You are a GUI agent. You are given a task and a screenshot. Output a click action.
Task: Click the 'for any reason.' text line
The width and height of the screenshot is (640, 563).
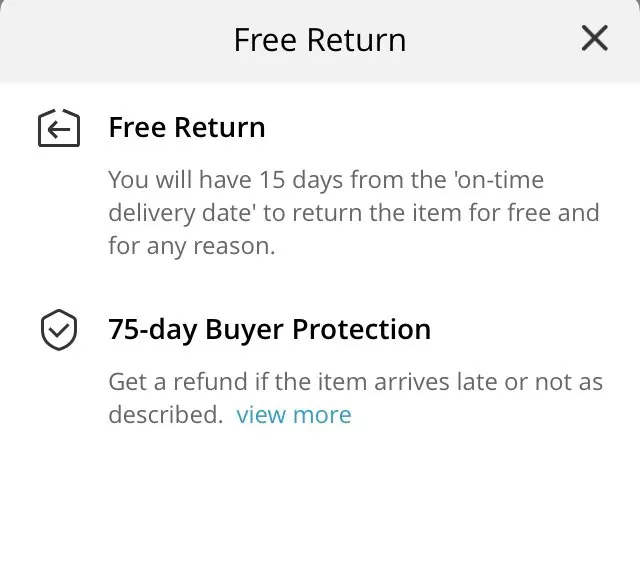click(x=191, y=246)
